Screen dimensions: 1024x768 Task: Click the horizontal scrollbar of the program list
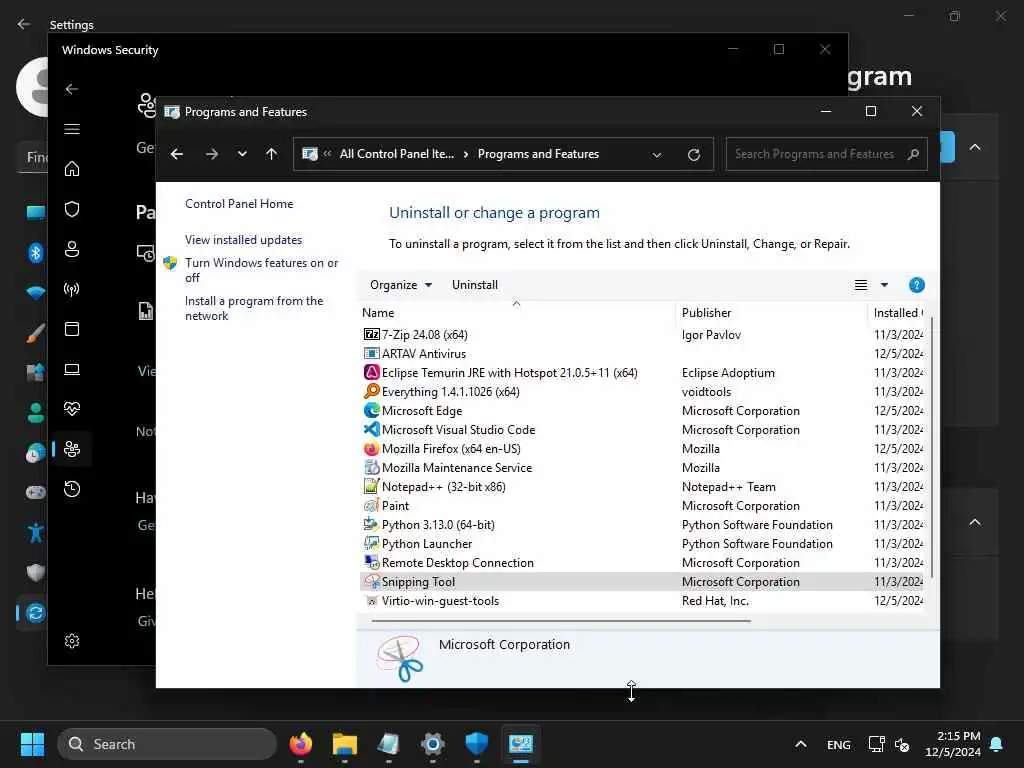pyautogui.click(x=561, y=620)
